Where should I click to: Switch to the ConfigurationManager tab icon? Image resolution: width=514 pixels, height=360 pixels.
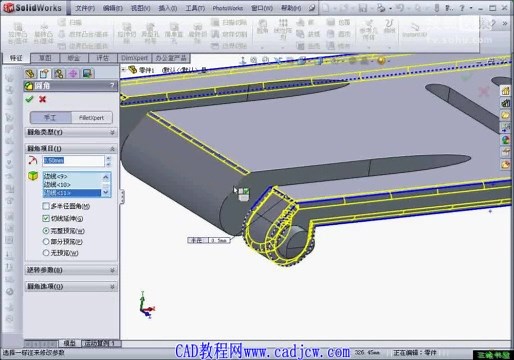pyautogui.click(x=59, y=73)
